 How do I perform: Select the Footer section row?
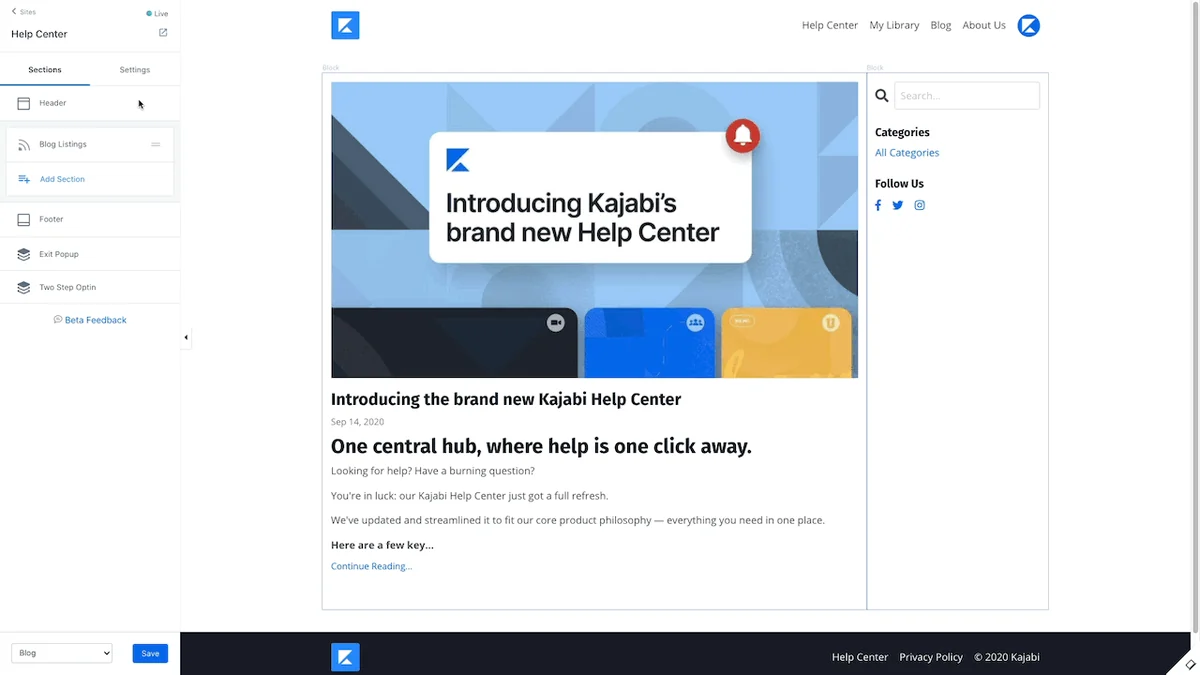90,219
